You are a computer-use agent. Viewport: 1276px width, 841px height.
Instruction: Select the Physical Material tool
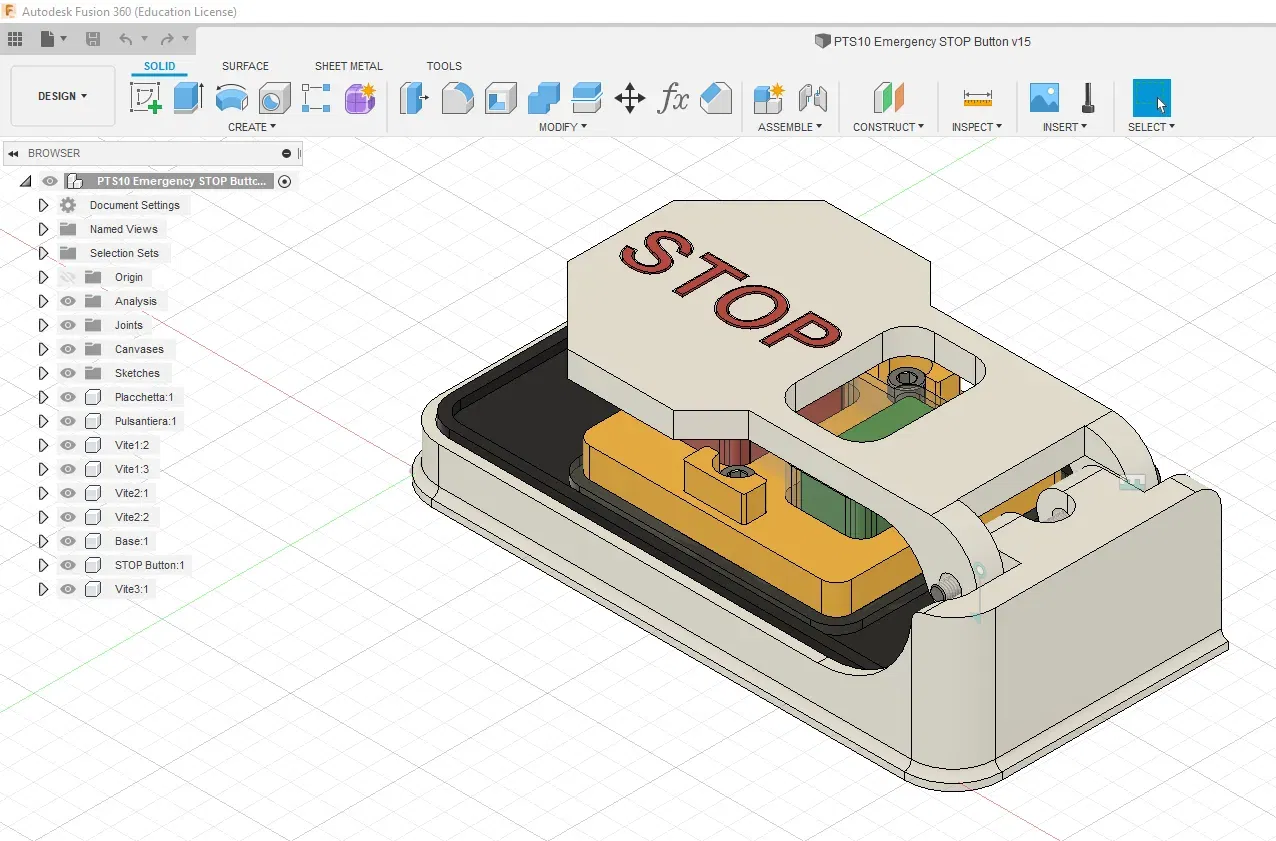click(x=716, y=98)
